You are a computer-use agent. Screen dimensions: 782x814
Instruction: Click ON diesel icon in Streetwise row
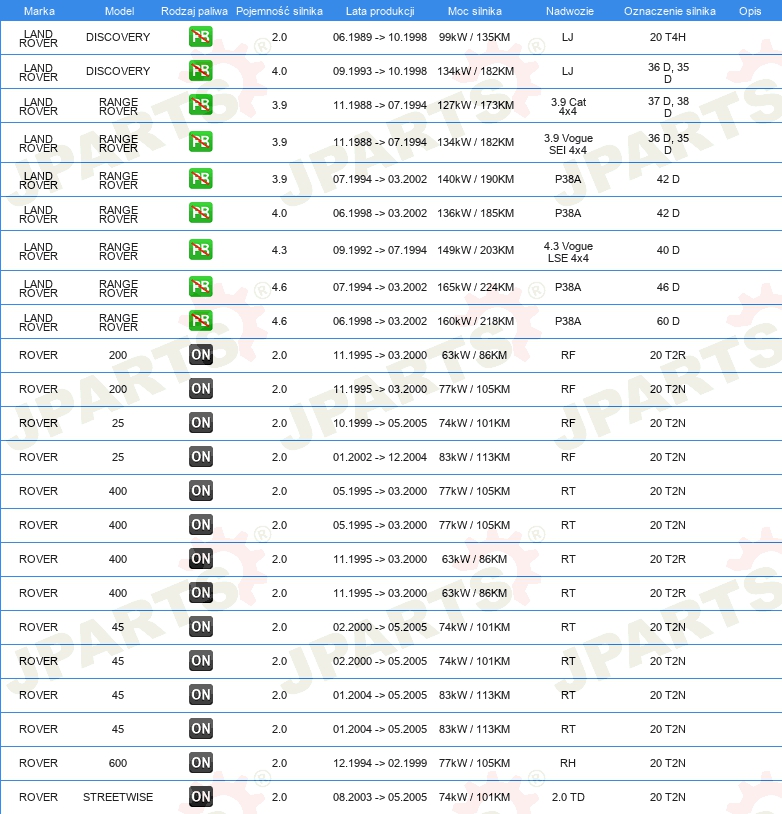pos(200,797)
